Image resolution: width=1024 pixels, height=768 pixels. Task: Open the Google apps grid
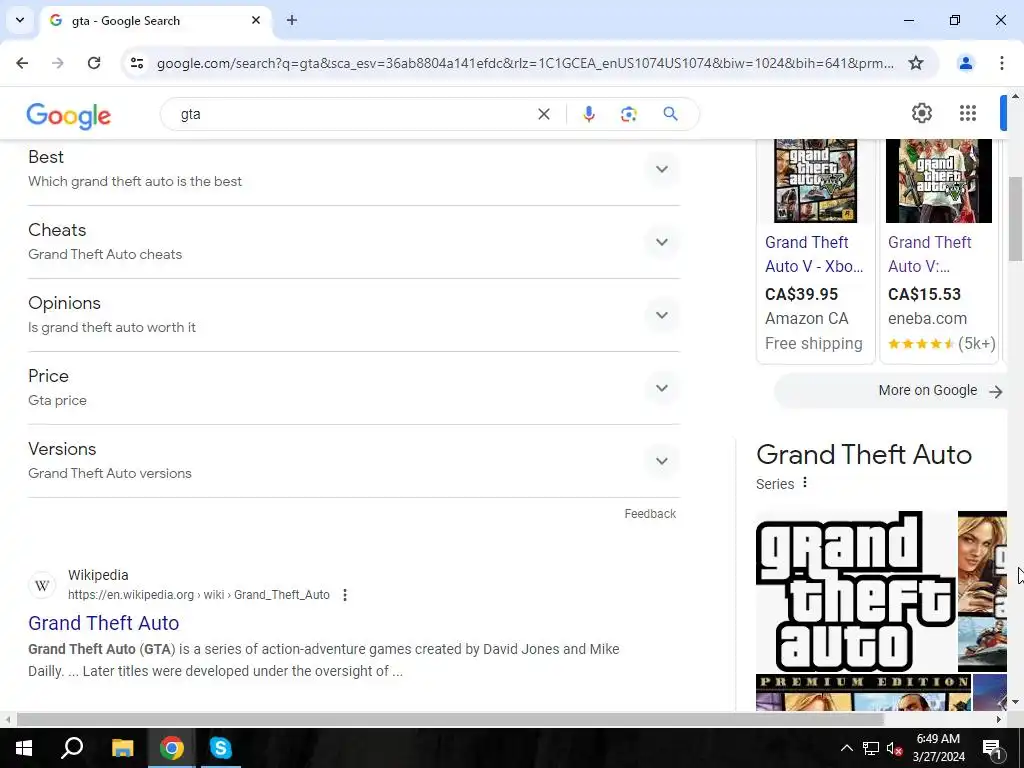point(968,113)
